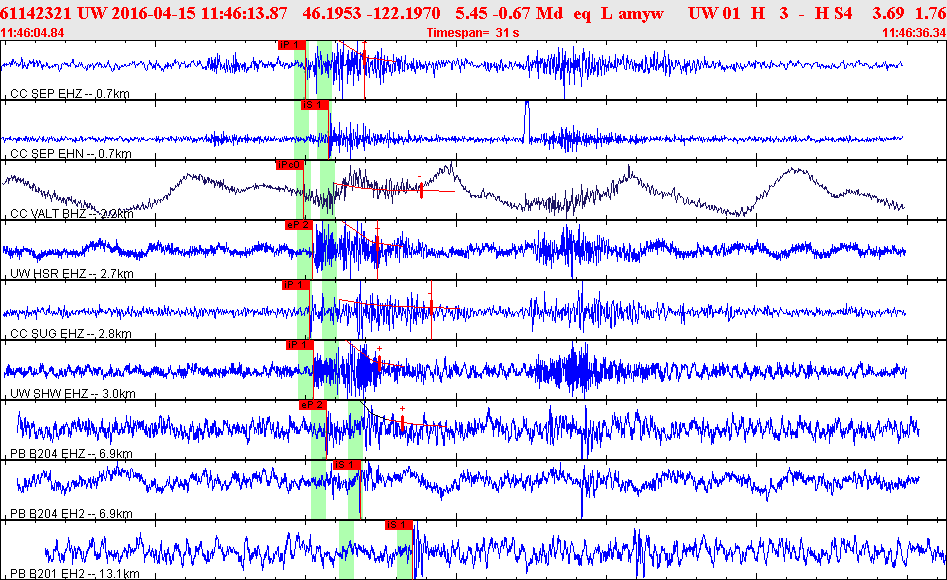The image size is (947, 580).
Task: Select the iS 1 pick flag on CC SEP EHN
Action: click(314, 105)
